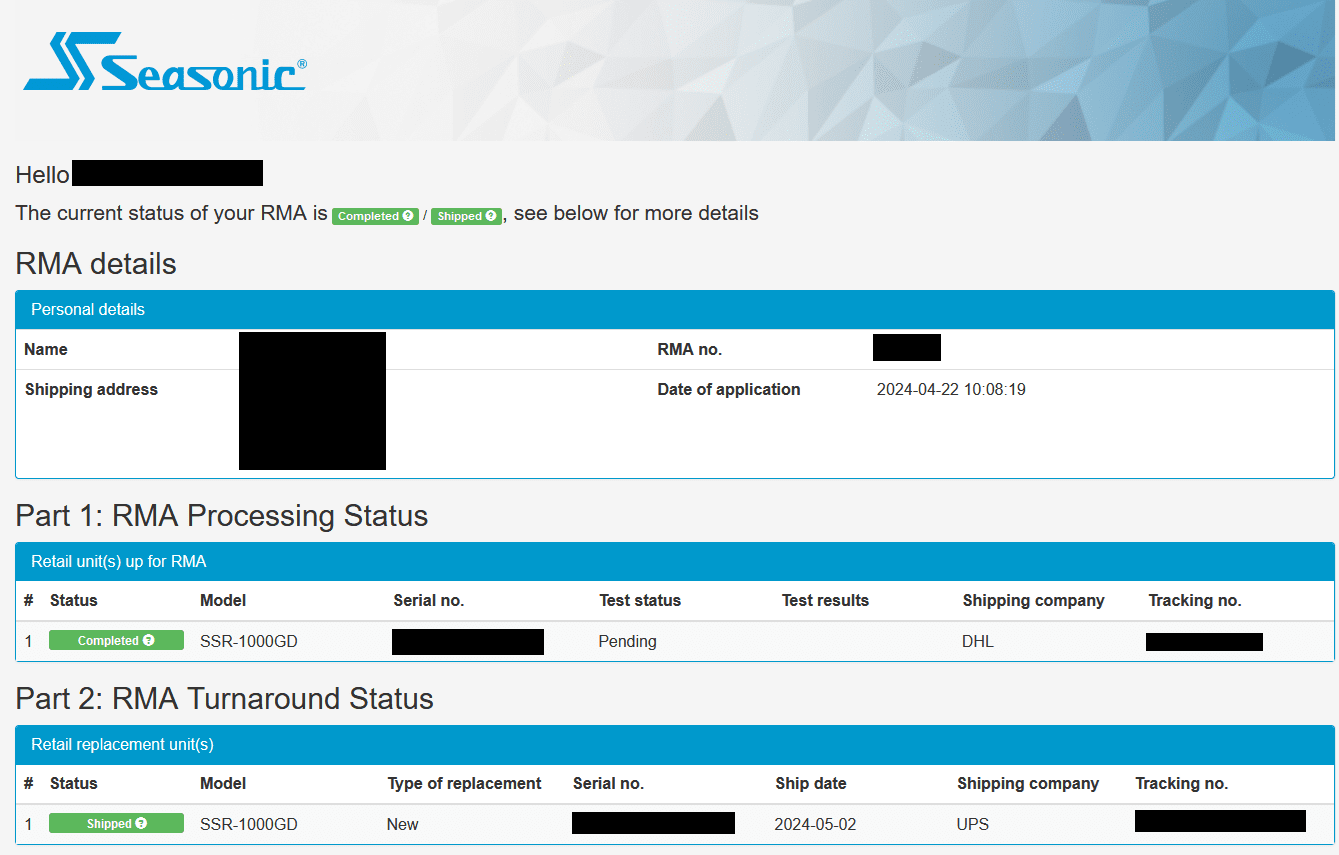The height and width of the screenshot is (855, 1339).
Task: Click the 'Test status' column header
Action: point(640,601)
